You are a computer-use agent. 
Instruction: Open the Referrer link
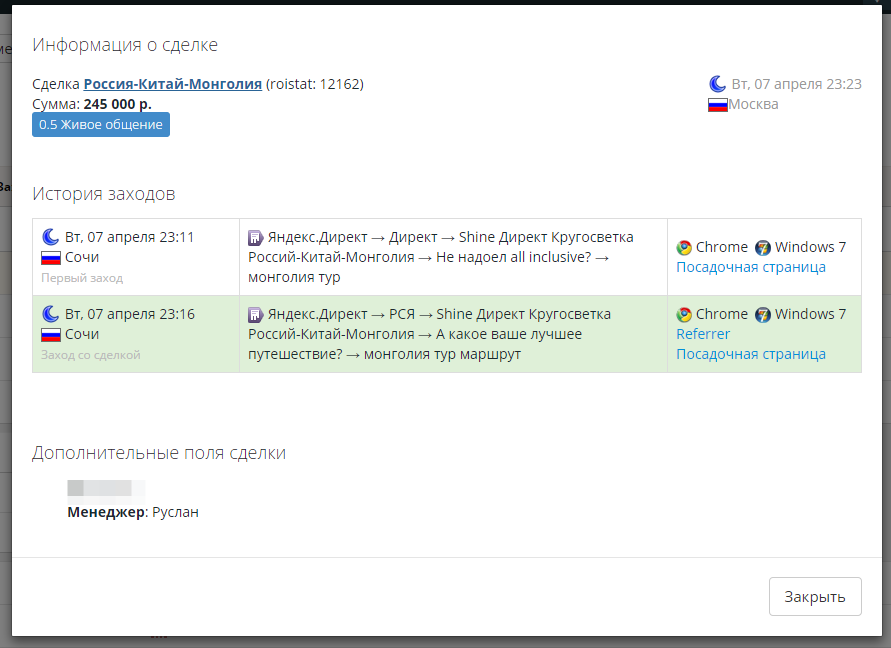tap(703, 334)
